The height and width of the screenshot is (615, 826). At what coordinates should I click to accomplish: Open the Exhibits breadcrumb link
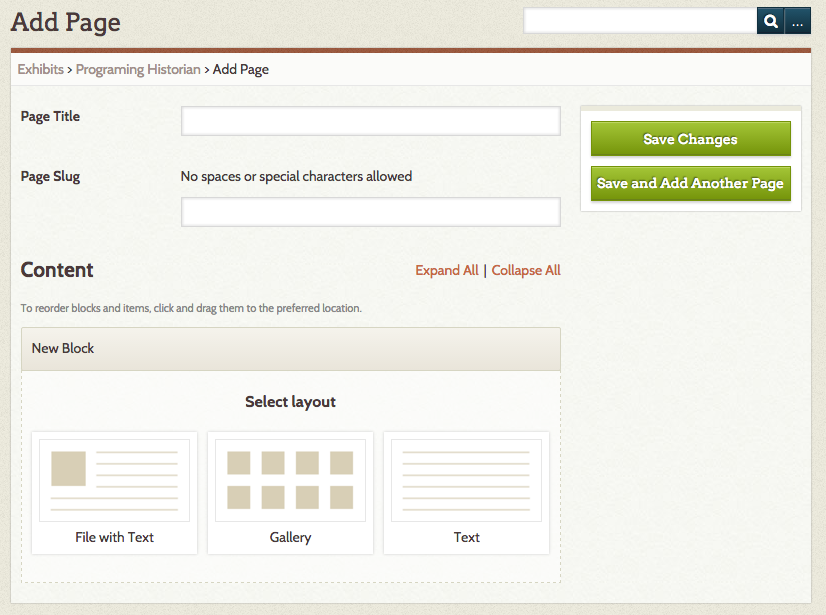coord(40,69)
